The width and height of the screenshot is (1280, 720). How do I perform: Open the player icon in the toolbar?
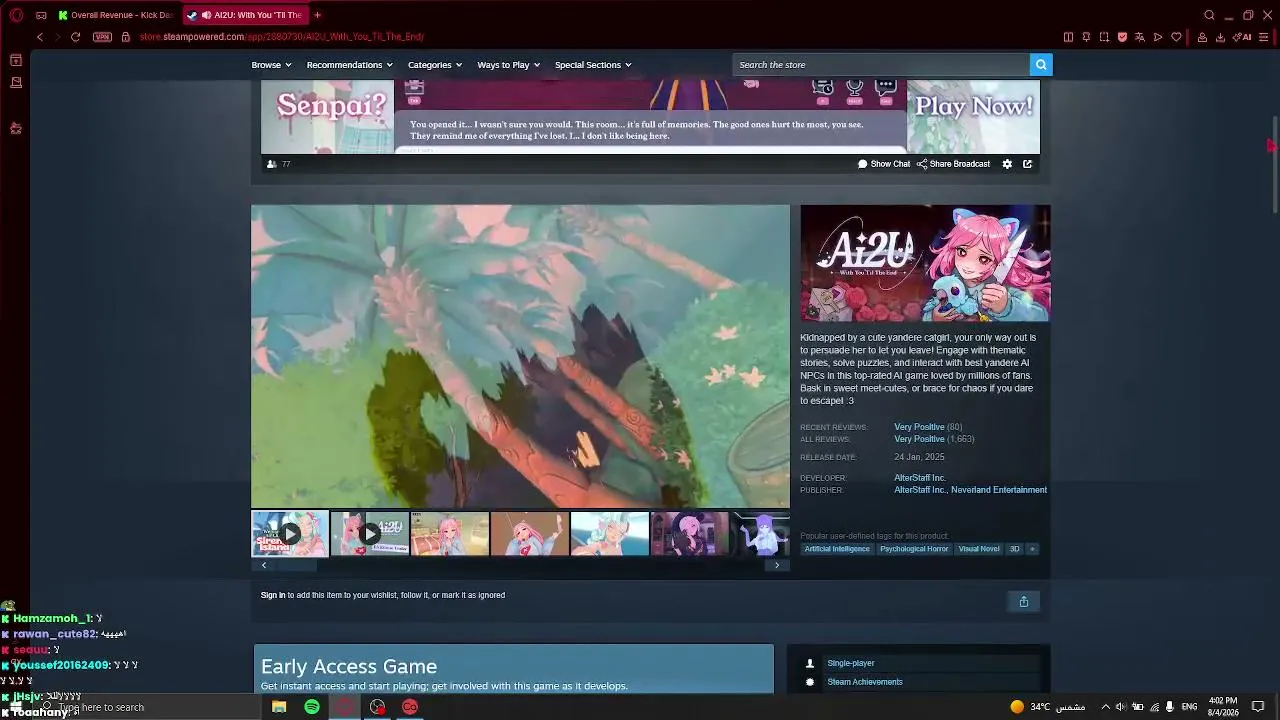click(x=1158, y=37)
